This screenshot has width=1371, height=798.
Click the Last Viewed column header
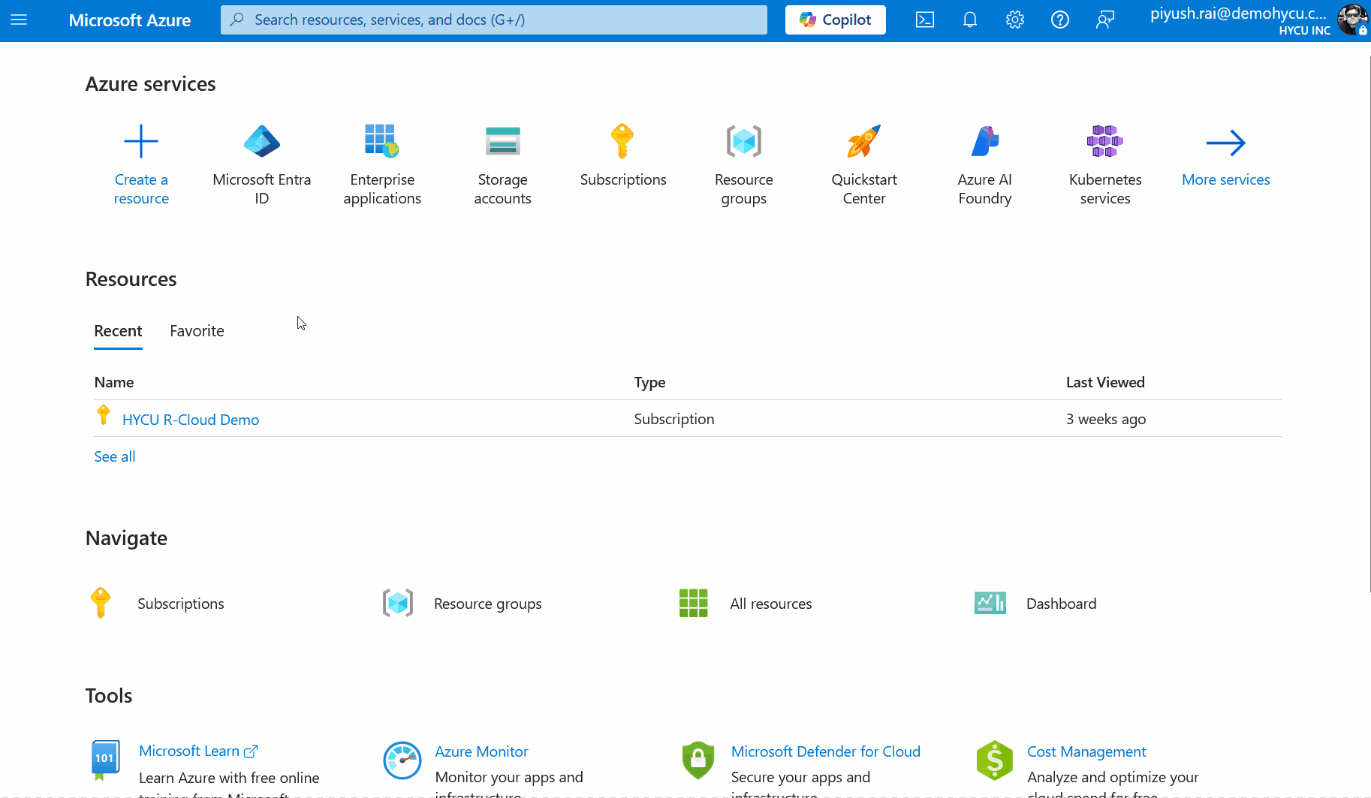pyautogui.click(x=1105, y=382)
